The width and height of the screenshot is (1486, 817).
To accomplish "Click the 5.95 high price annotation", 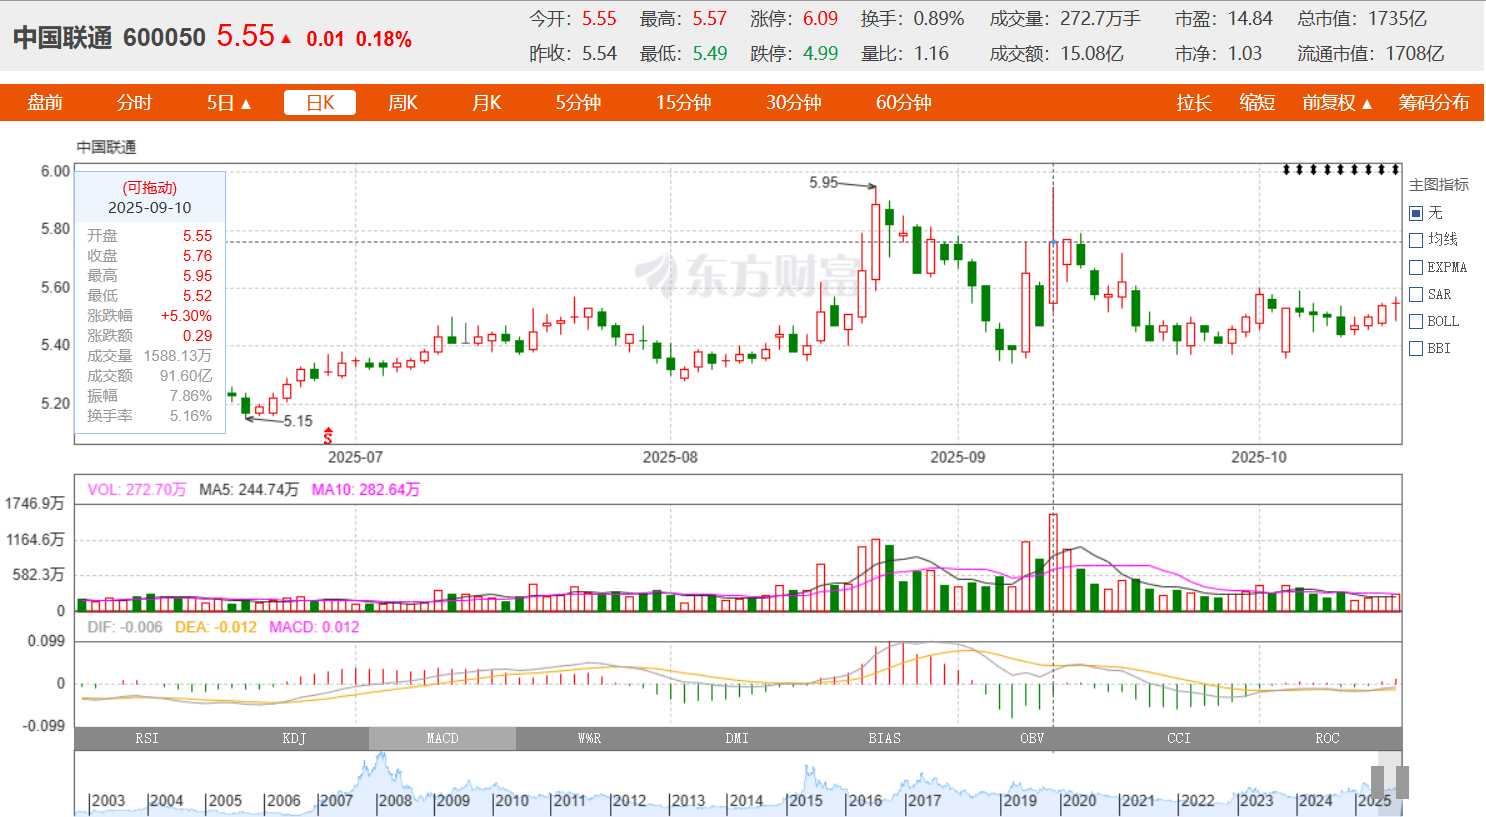I will (x=824, y=182).
